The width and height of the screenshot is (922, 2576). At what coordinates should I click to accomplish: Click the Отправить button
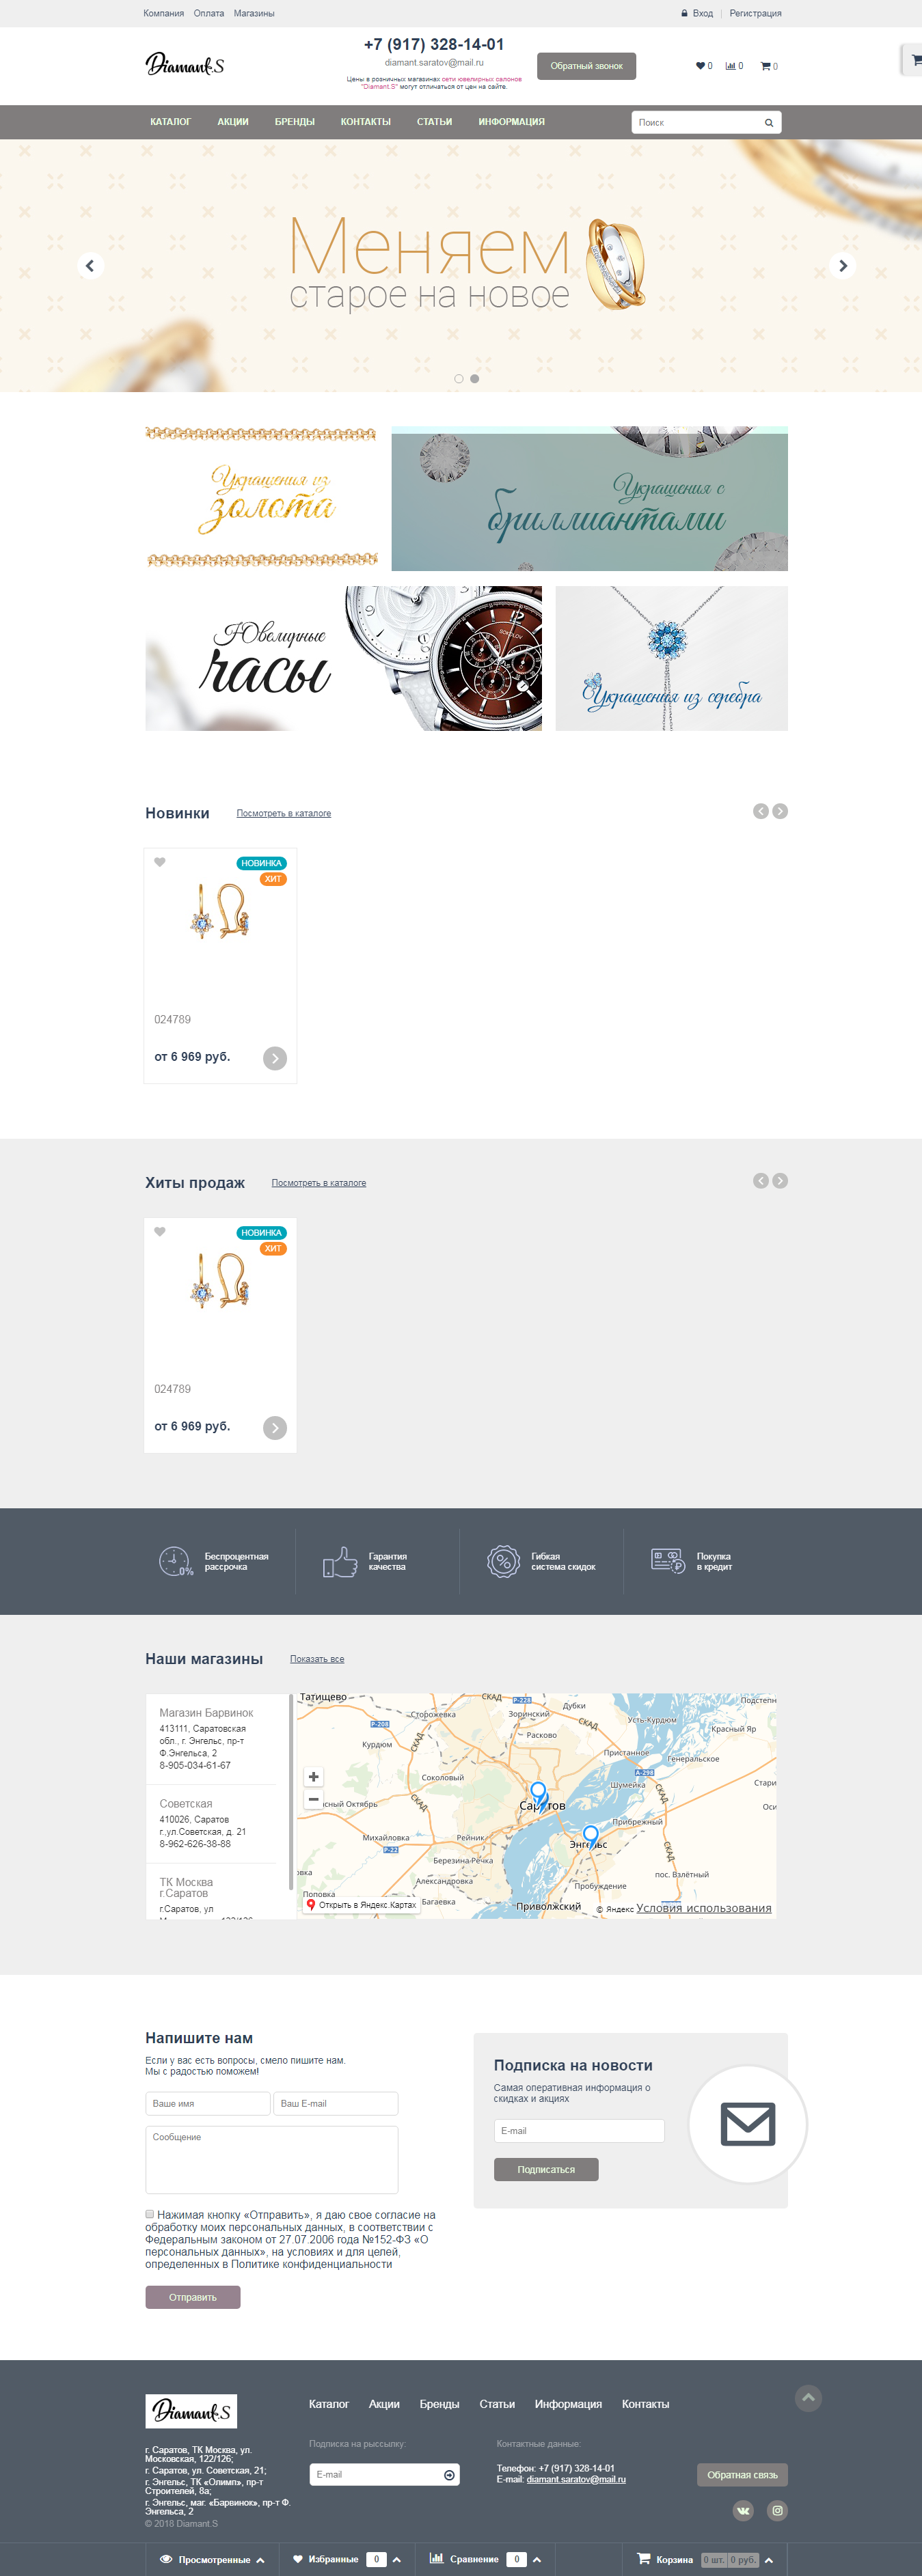tap(192, 2297)
